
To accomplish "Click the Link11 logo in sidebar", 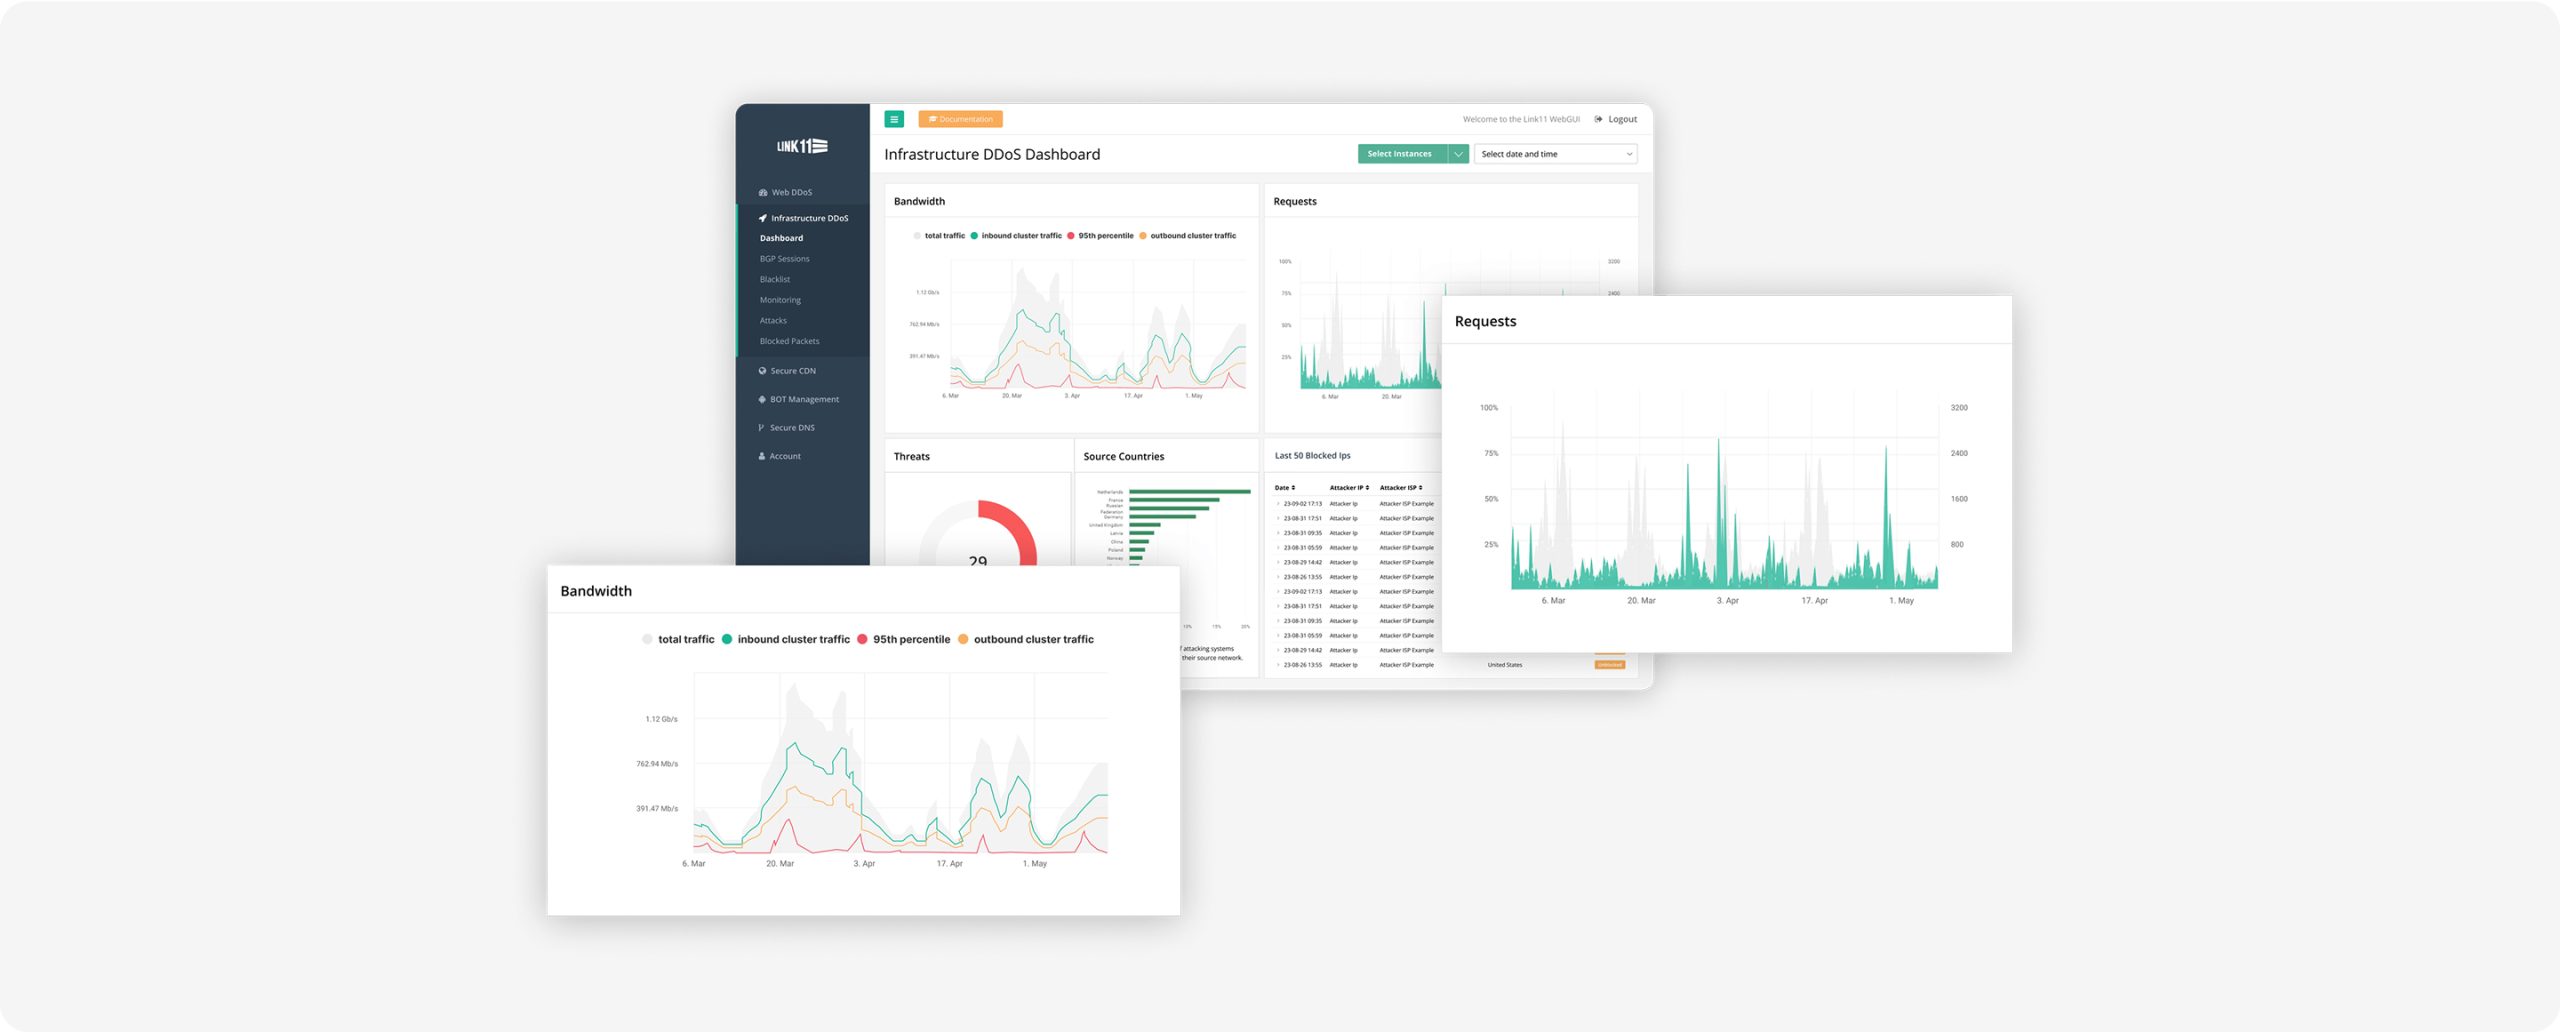I will tap(802, 146).
